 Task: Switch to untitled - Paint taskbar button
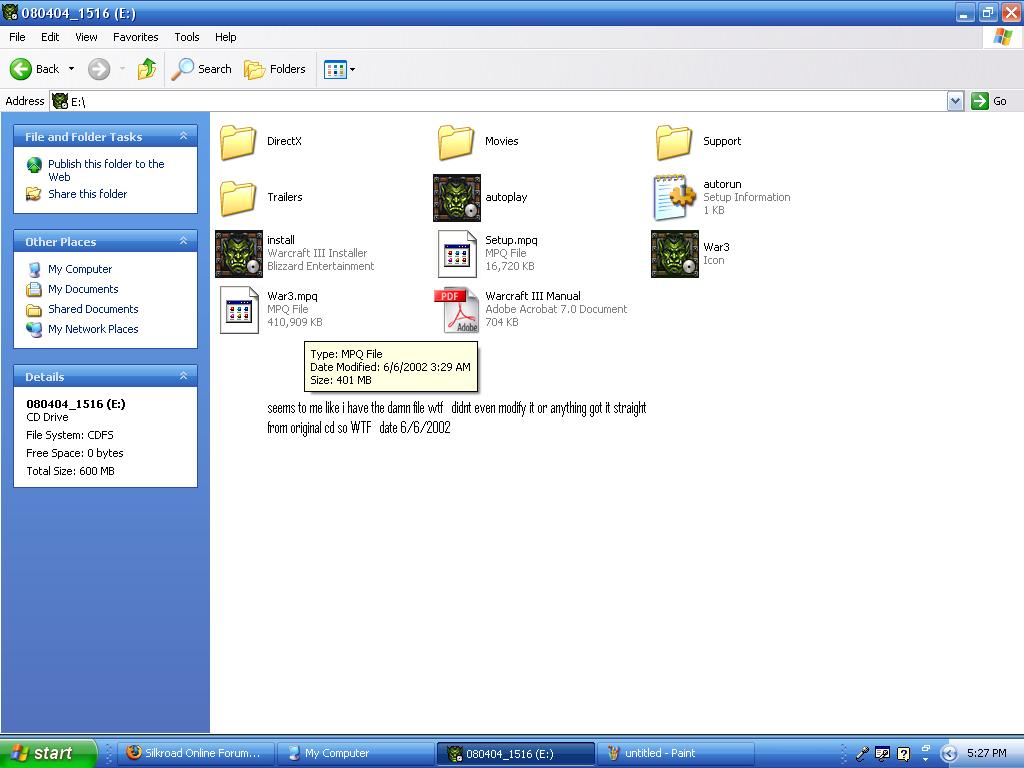pyautogui.click(x=676, y=753)
